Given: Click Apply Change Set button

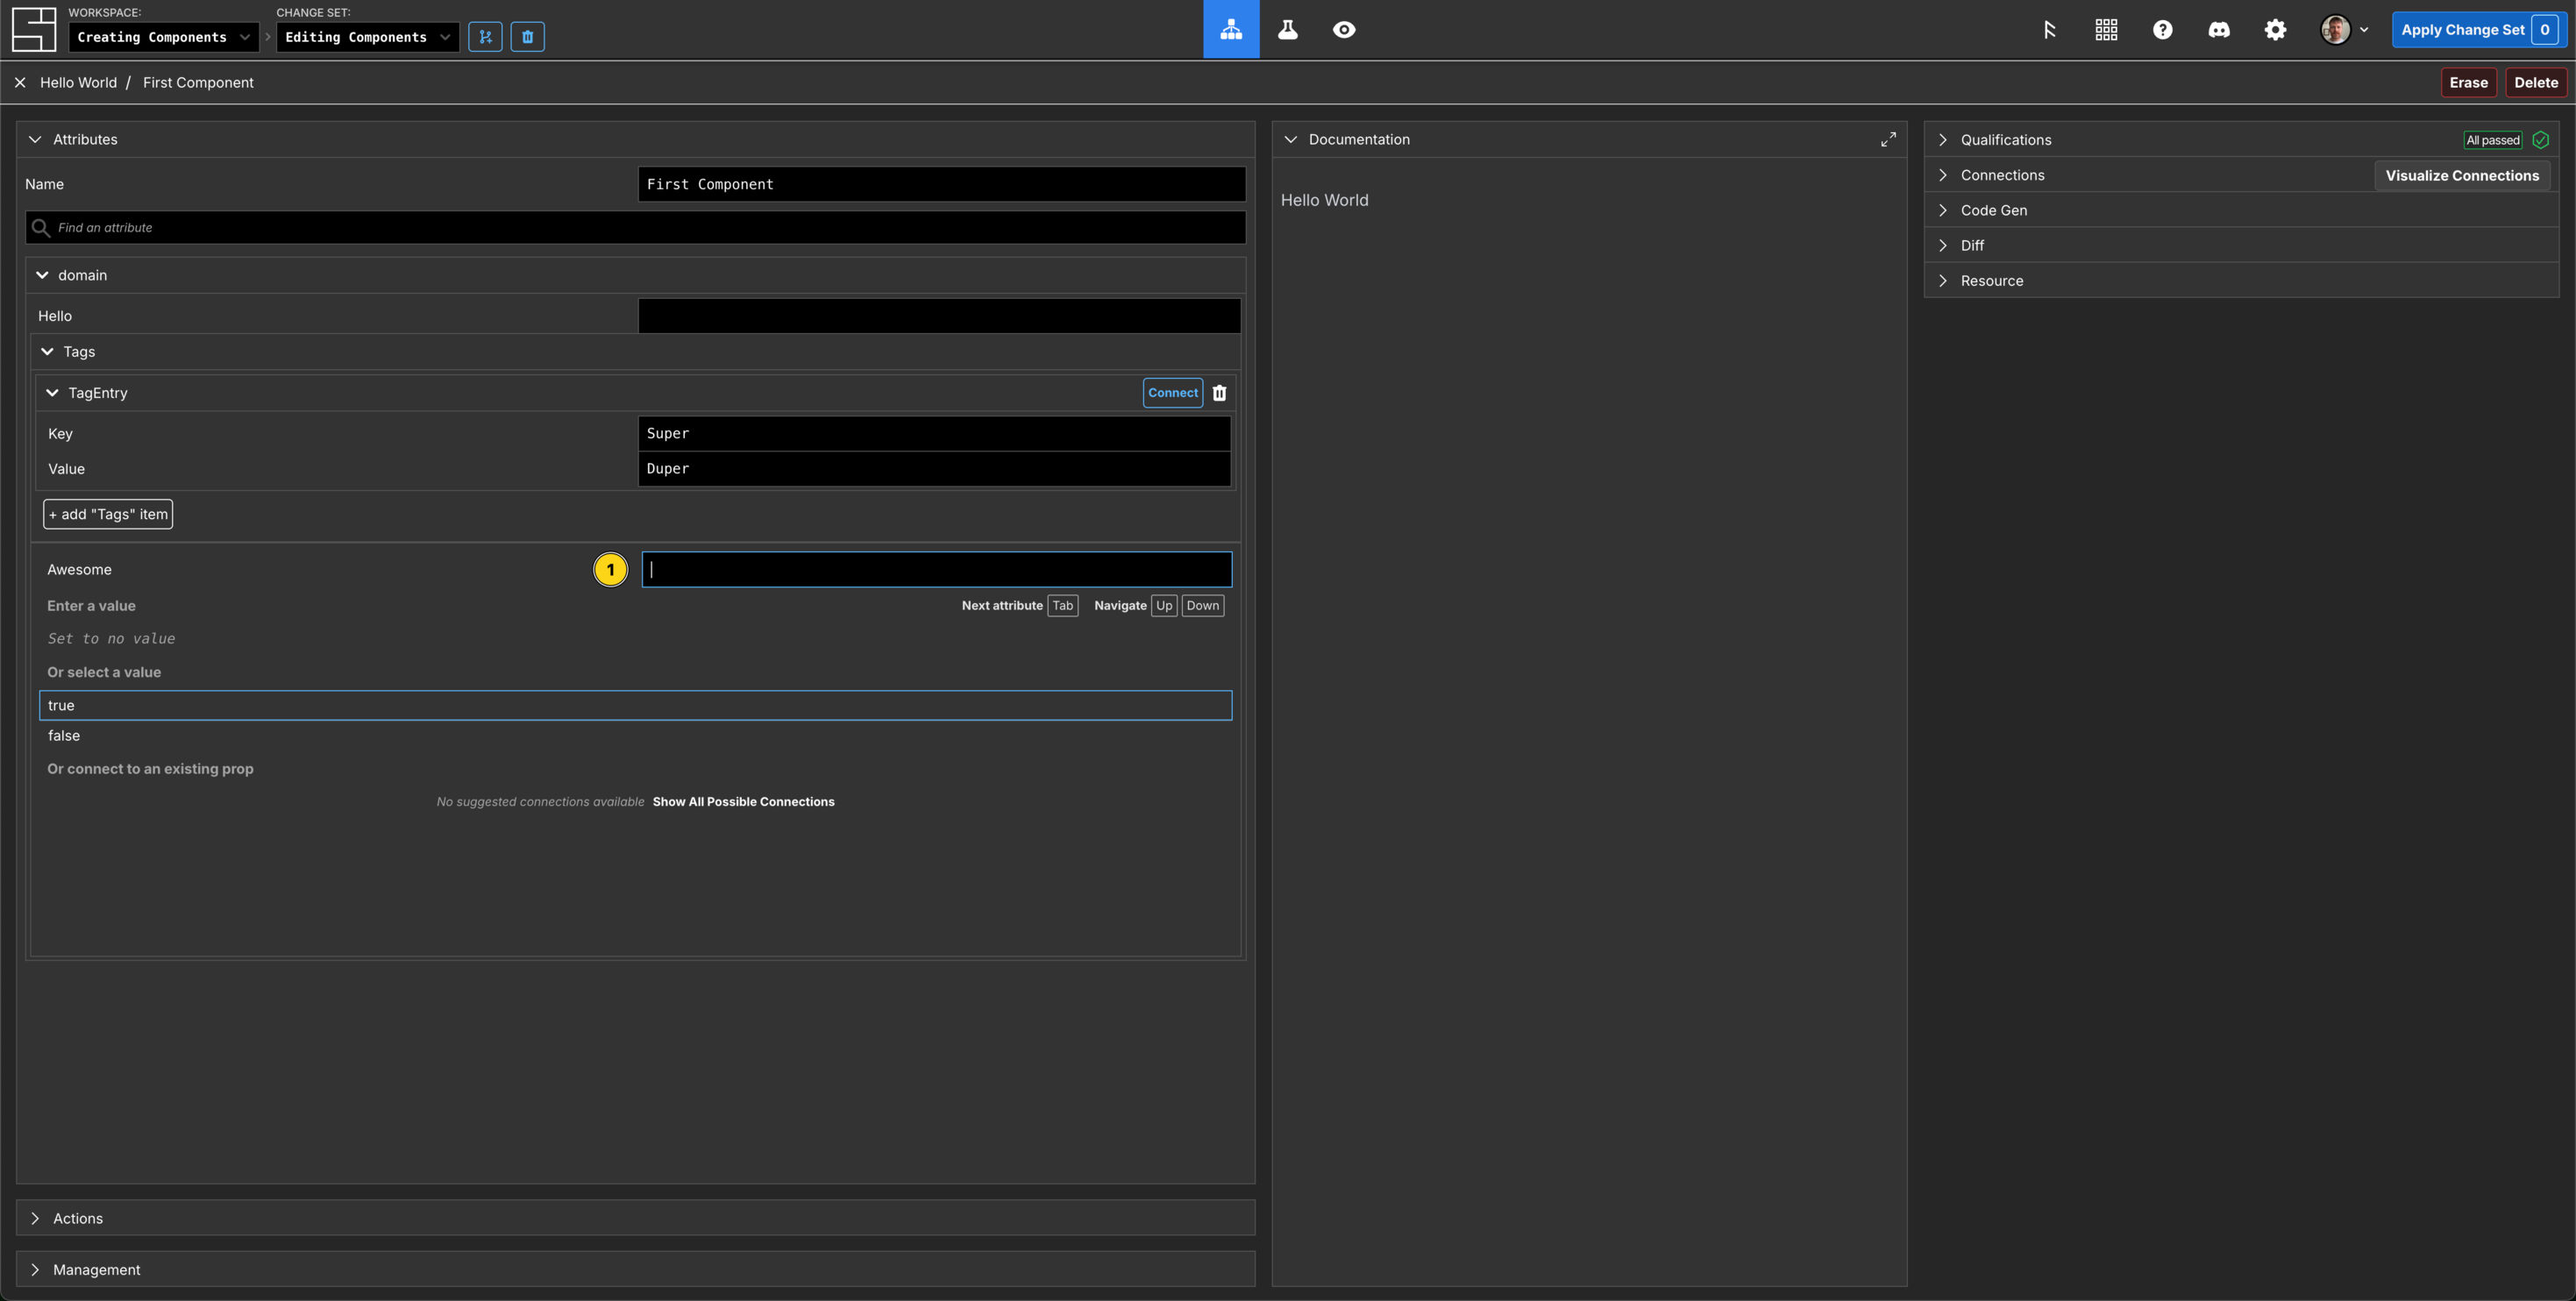Looking at the screenshot, I should pyautogui.click(x=2479, y=29).
